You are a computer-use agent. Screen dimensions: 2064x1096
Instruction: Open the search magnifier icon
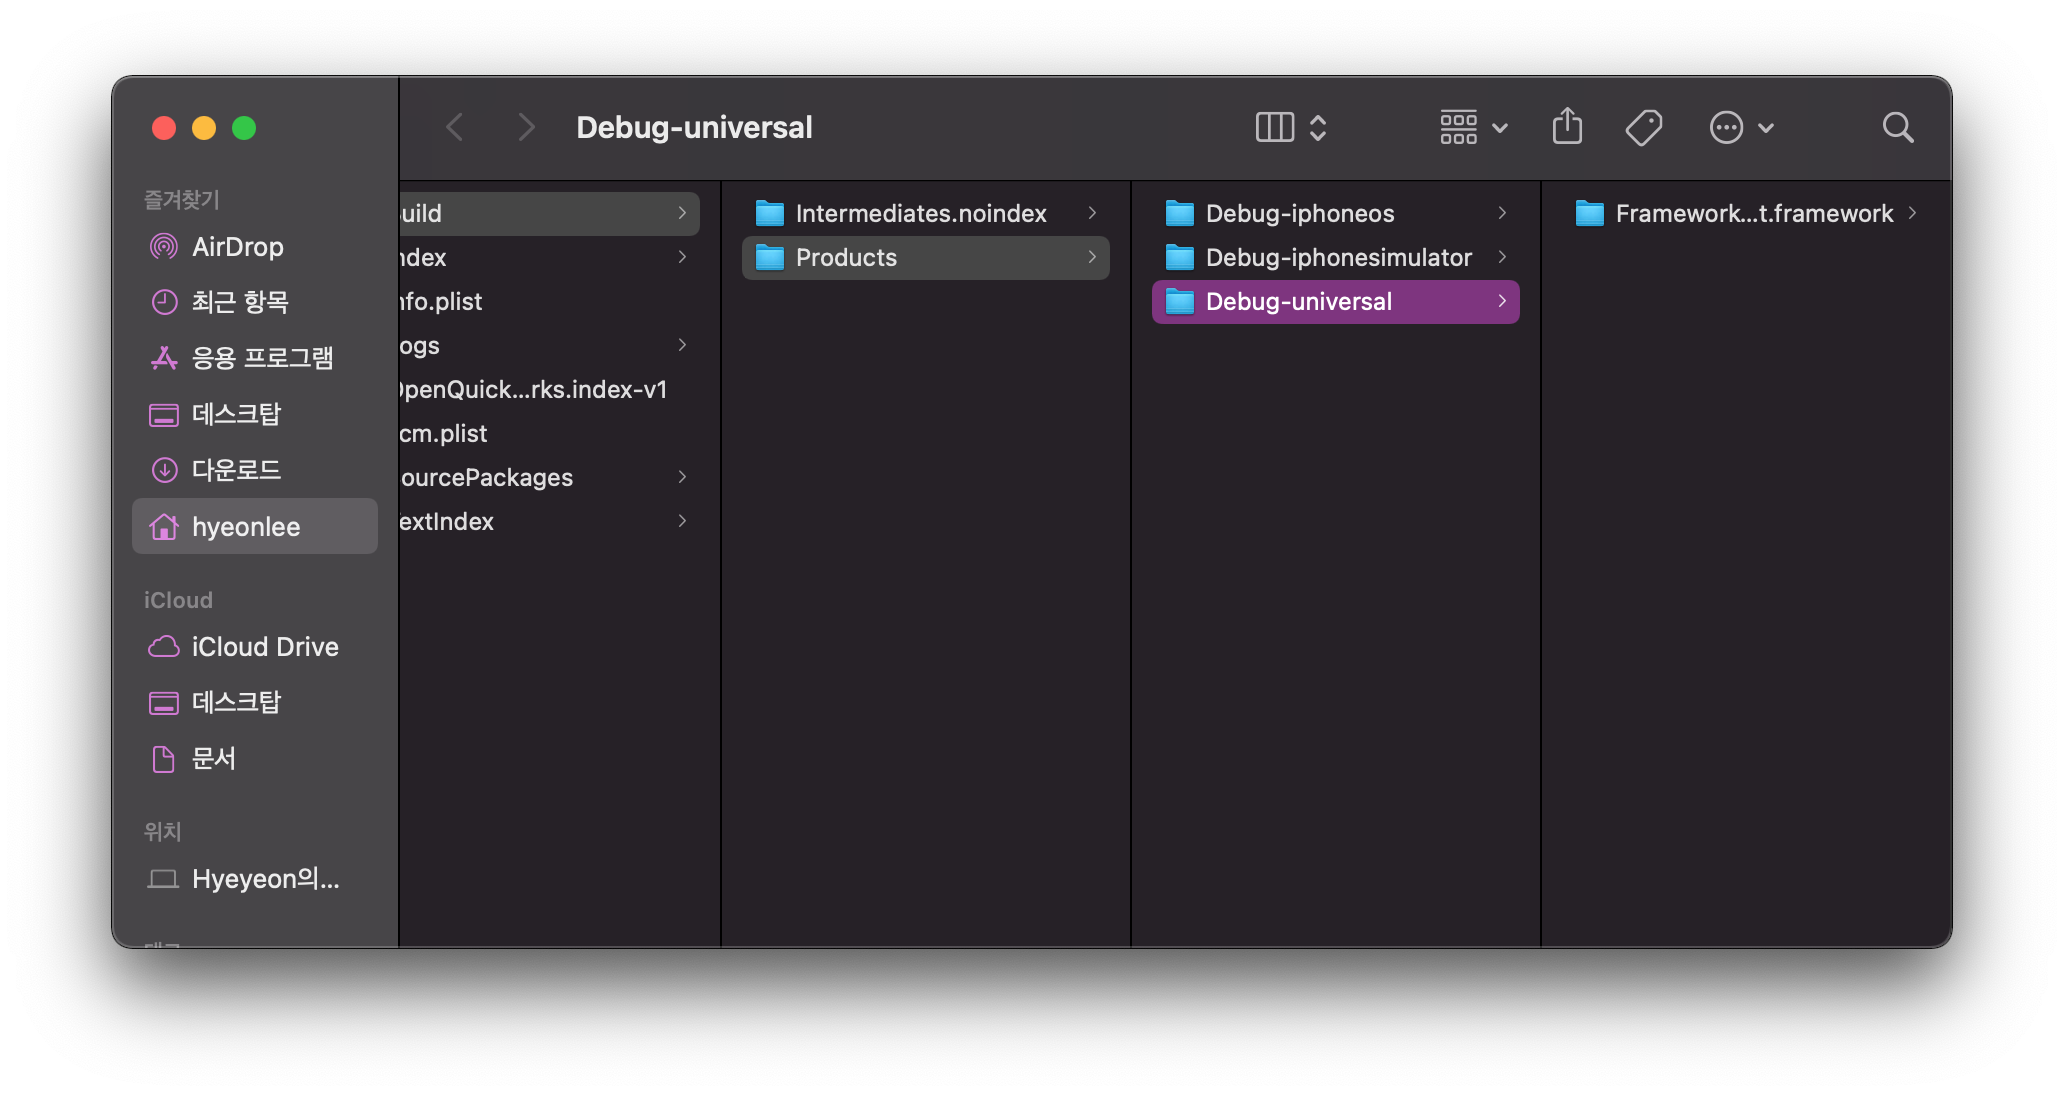pyautogui.click(x=1897, y=127)
